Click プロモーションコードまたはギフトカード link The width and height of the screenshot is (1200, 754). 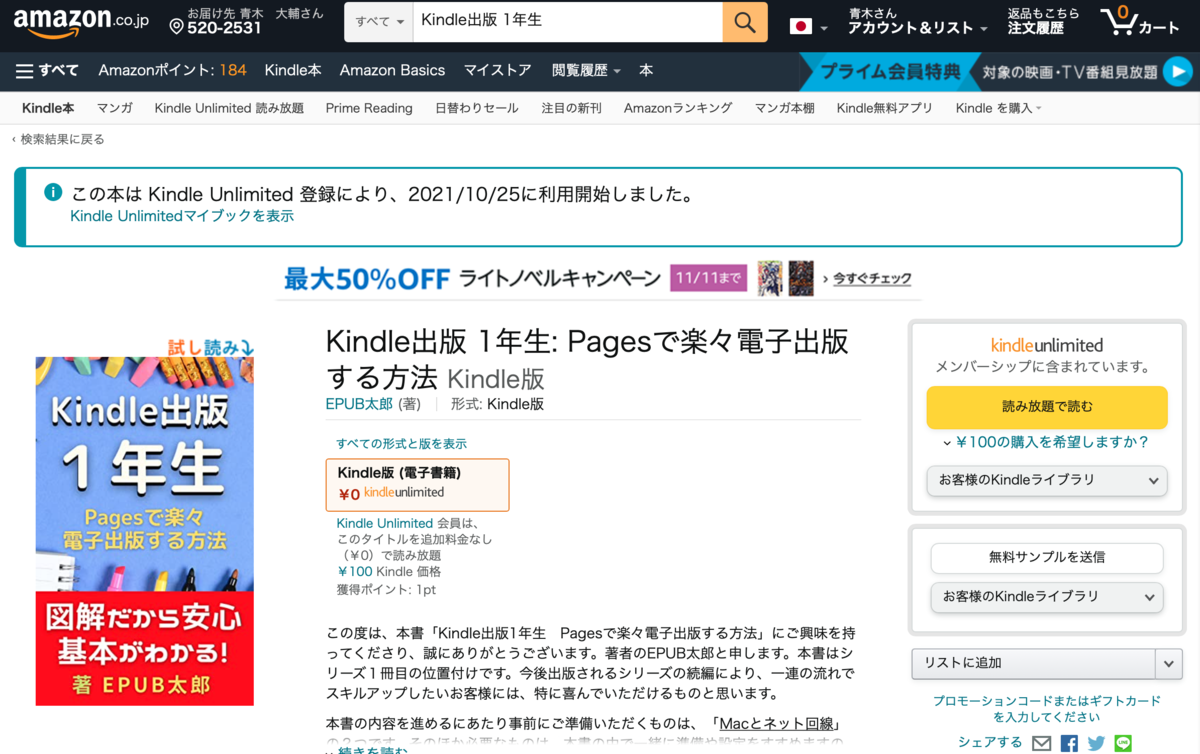pos(1047,709)
